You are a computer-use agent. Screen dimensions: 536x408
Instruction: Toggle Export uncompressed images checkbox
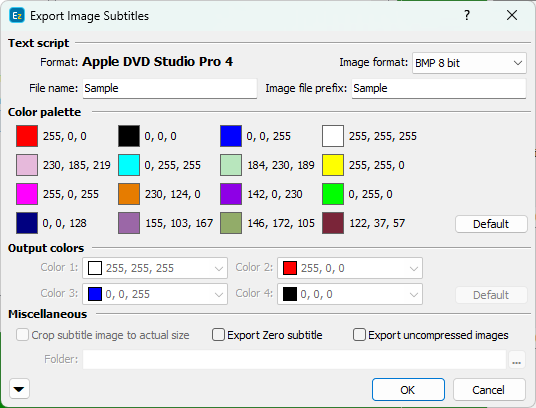[359, 335]
